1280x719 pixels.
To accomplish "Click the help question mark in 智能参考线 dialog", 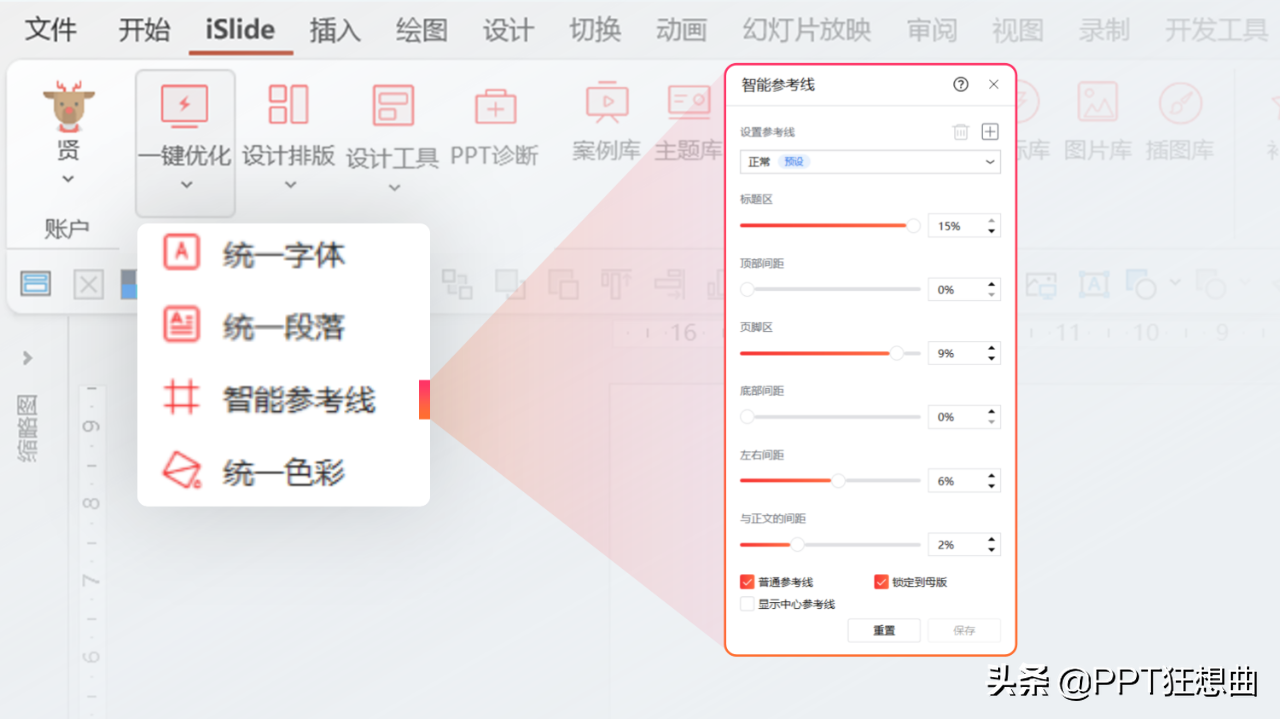I will pyautogui.click(x=961, y=84).
